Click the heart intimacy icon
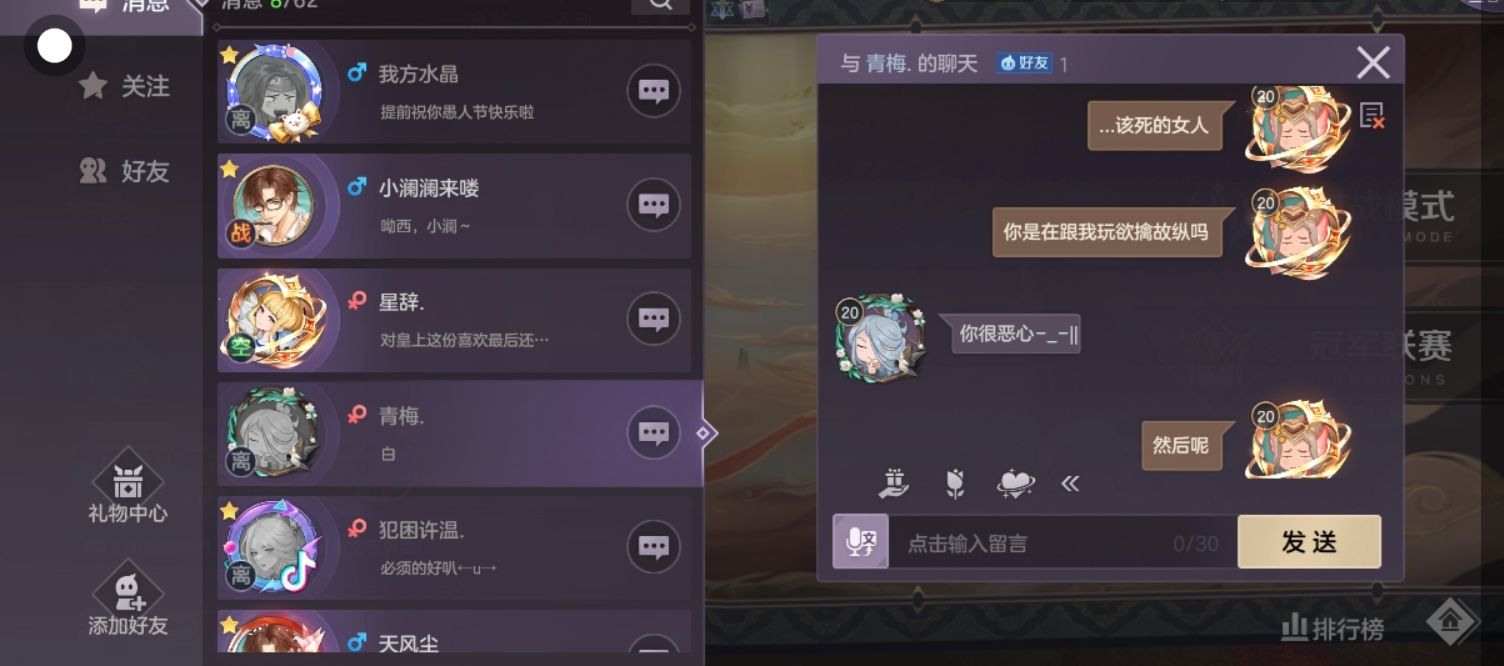 [1016, 484]
